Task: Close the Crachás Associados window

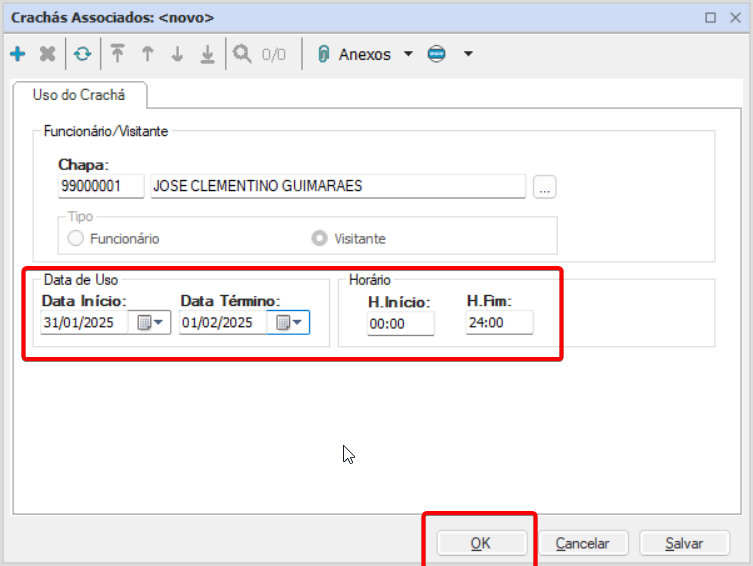Action: coord(735,18)
